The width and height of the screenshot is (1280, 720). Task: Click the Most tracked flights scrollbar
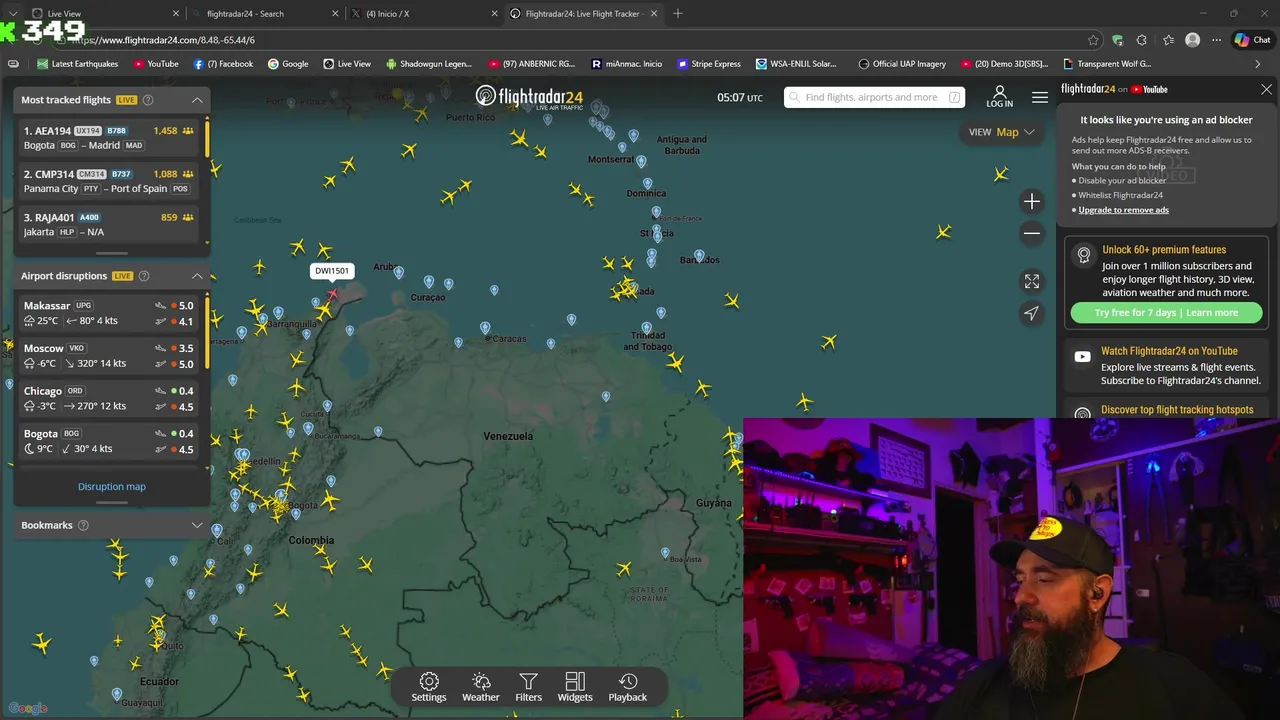207,137
